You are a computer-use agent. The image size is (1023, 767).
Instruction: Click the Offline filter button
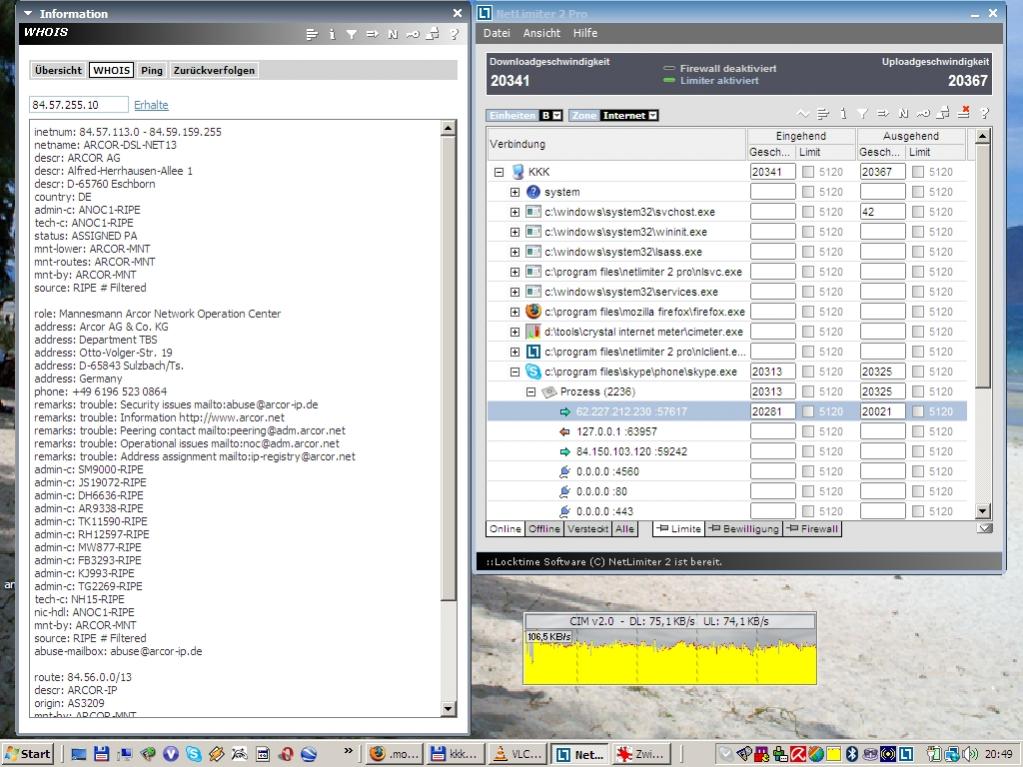click(x=544, y=528)
